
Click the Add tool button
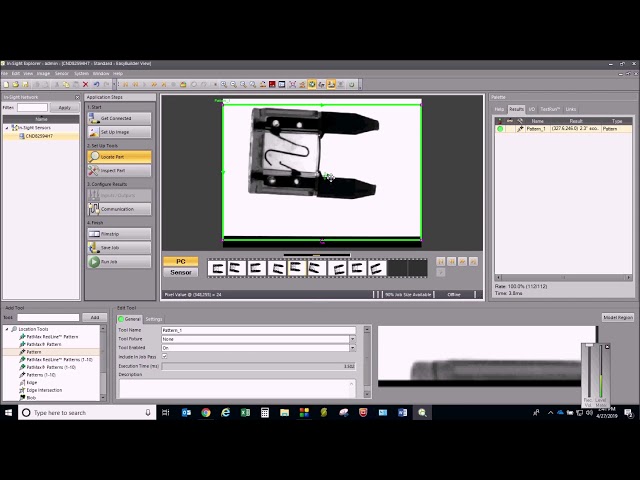95,318
